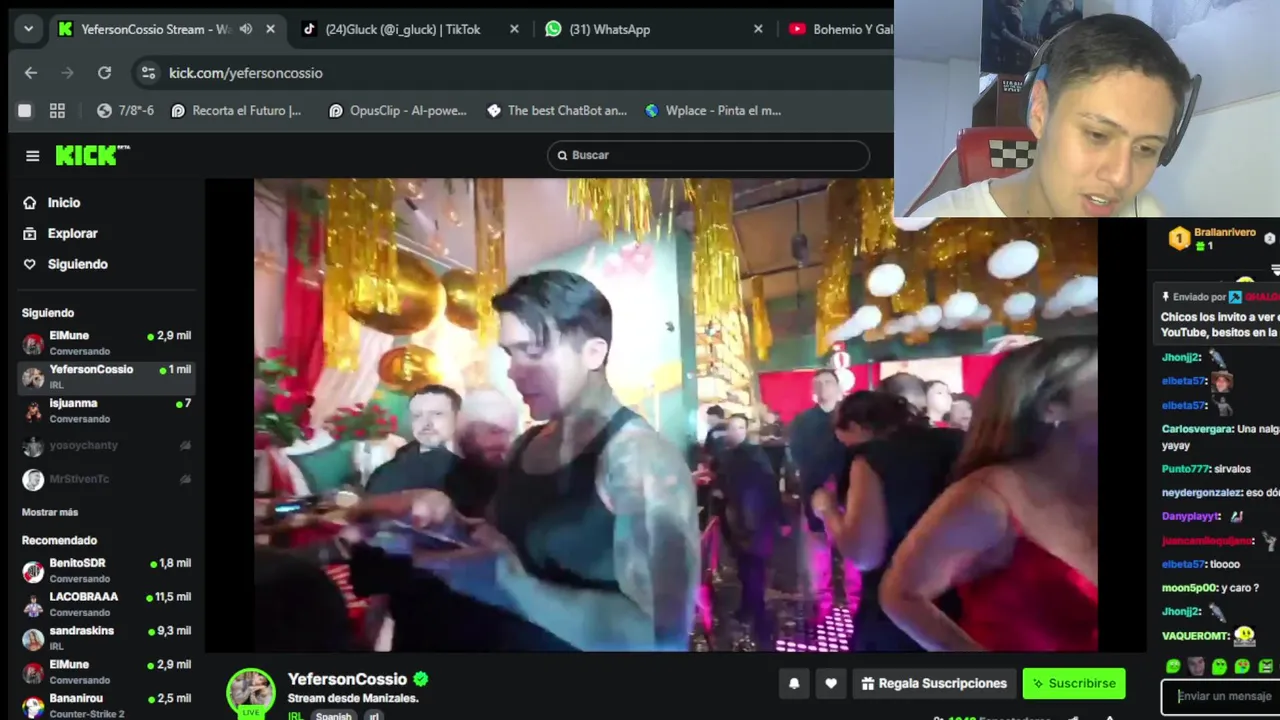1280x720 pixels.
Task: Click the Enviar un mensaje chat input
Action: coord(1222,697)
